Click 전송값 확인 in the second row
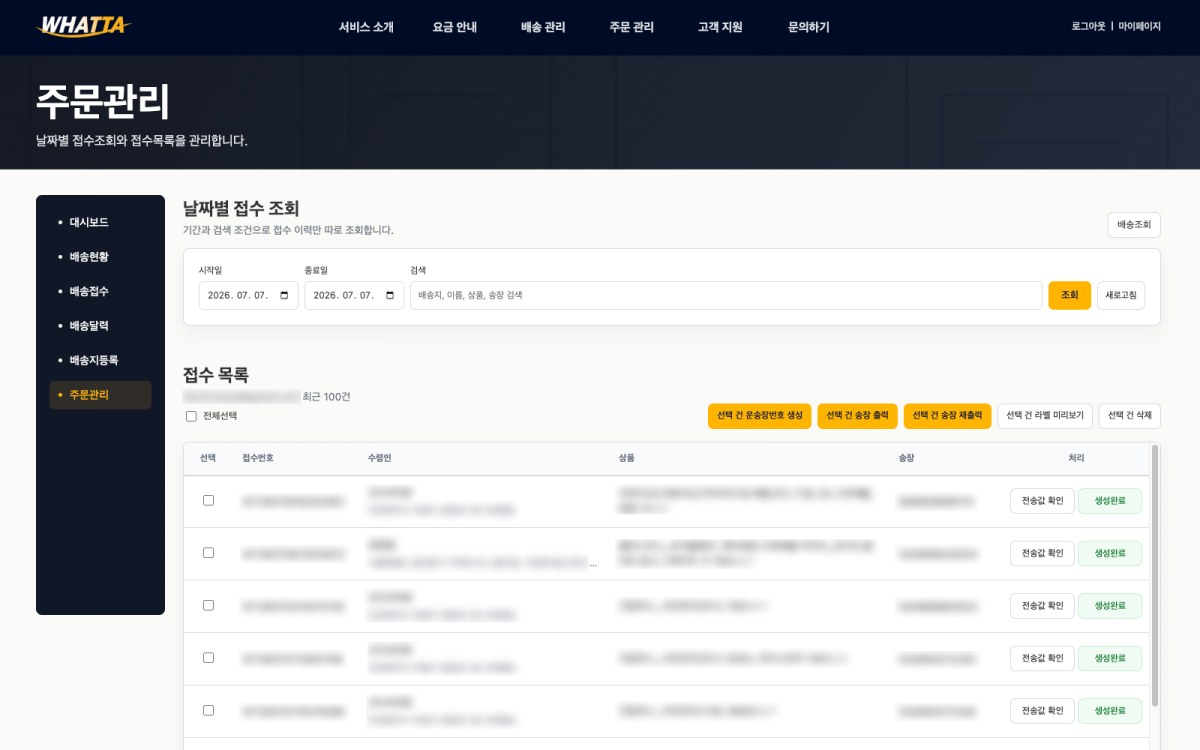The width and height of the screenshot is (1200, 750). click(x=1042, y=553)
